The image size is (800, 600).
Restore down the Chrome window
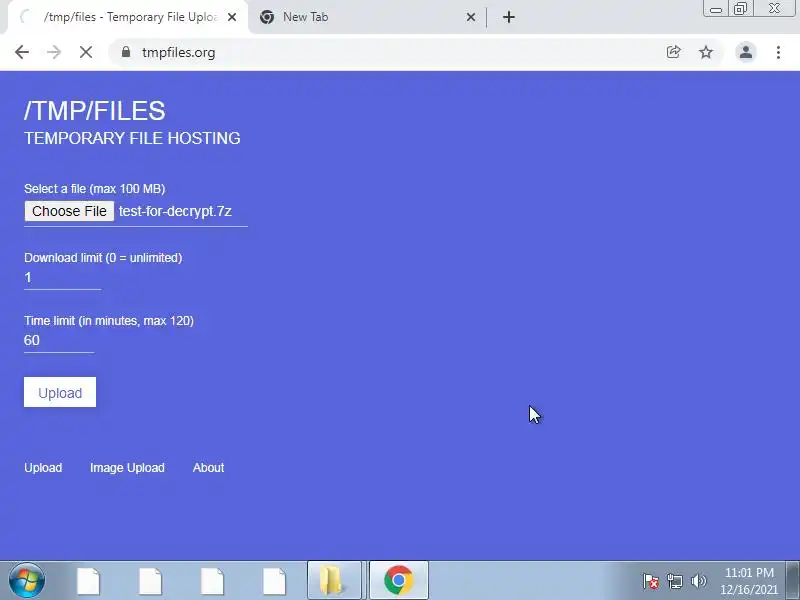pos(740,9)
